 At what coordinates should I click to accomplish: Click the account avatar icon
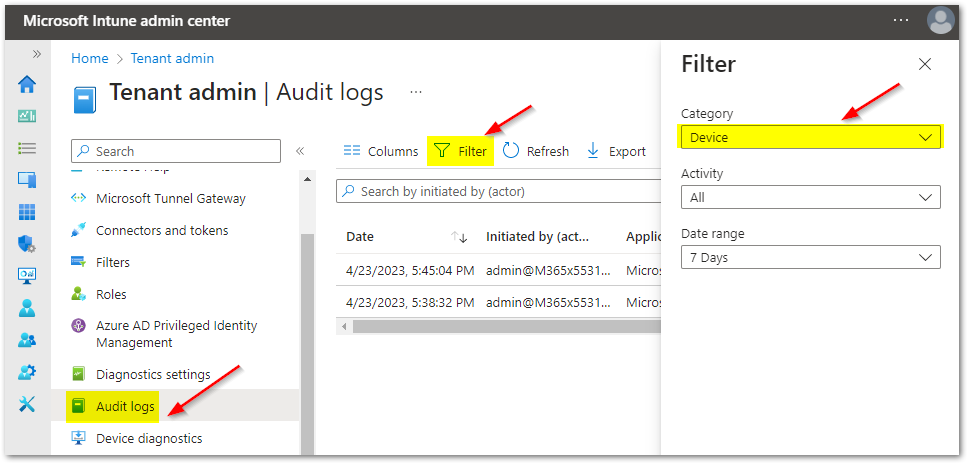pyautogui.click(x=941, y=21)
